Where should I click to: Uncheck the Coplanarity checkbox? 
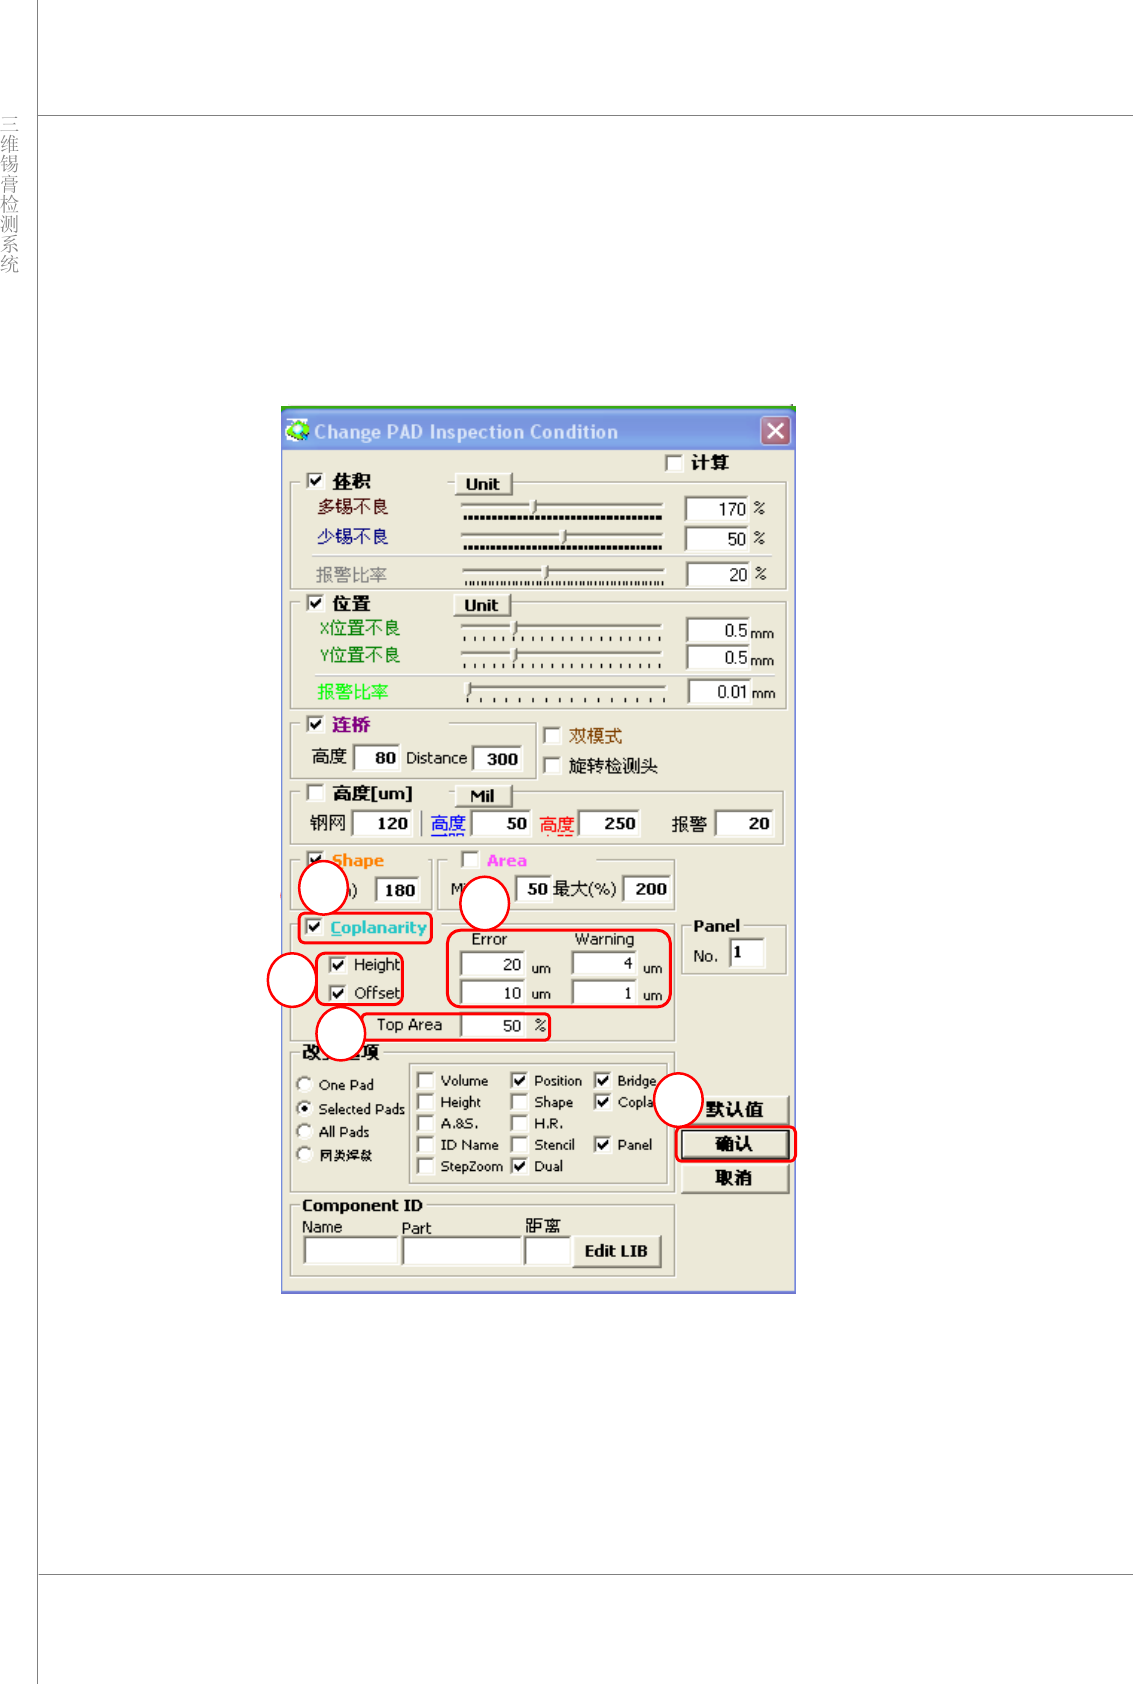click(x=314, y=927)
